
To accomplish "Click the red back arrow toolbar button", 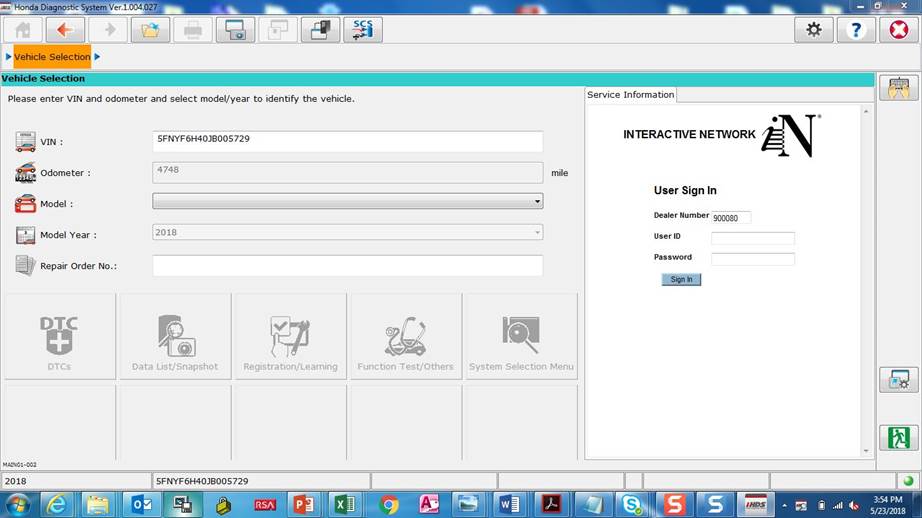I will point(65,30).
